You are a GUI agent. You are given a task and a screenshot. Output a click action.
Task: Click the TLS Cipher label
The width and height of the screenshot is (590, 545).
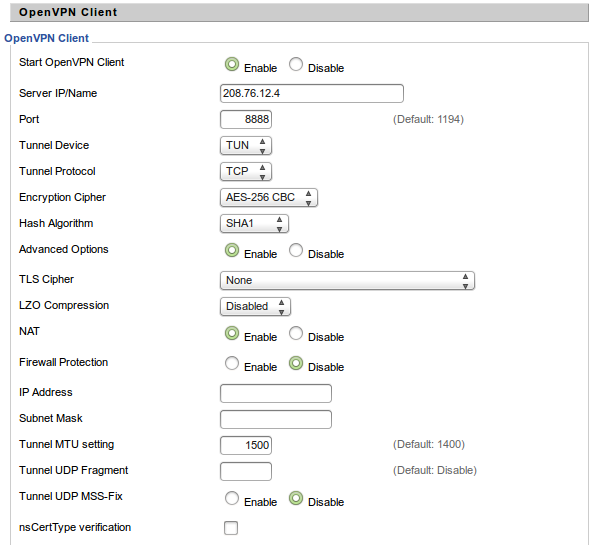(x=46, y=279)
